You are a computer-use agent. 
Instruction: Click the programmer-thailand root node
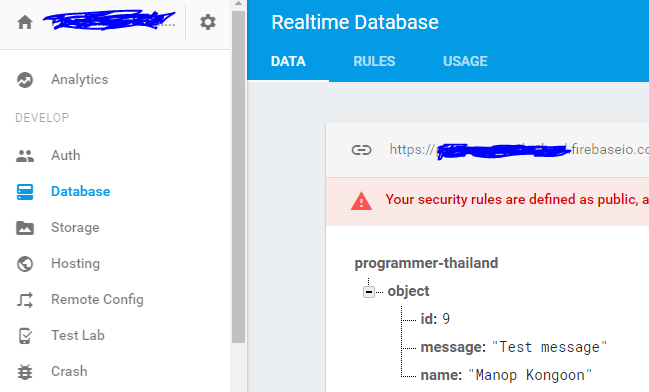tap(426, 263)
